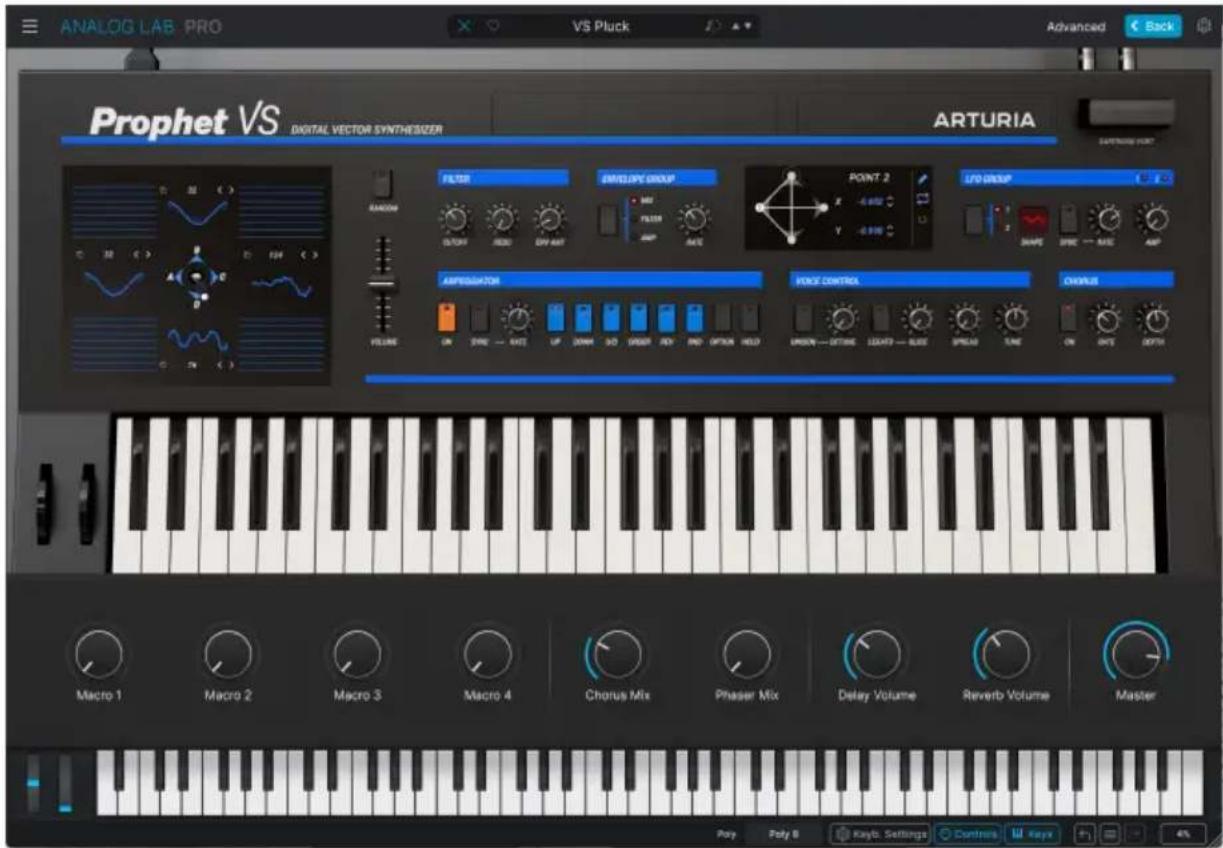
Task: Click the right oscillator C waveform display
Action: coord(284,285)
